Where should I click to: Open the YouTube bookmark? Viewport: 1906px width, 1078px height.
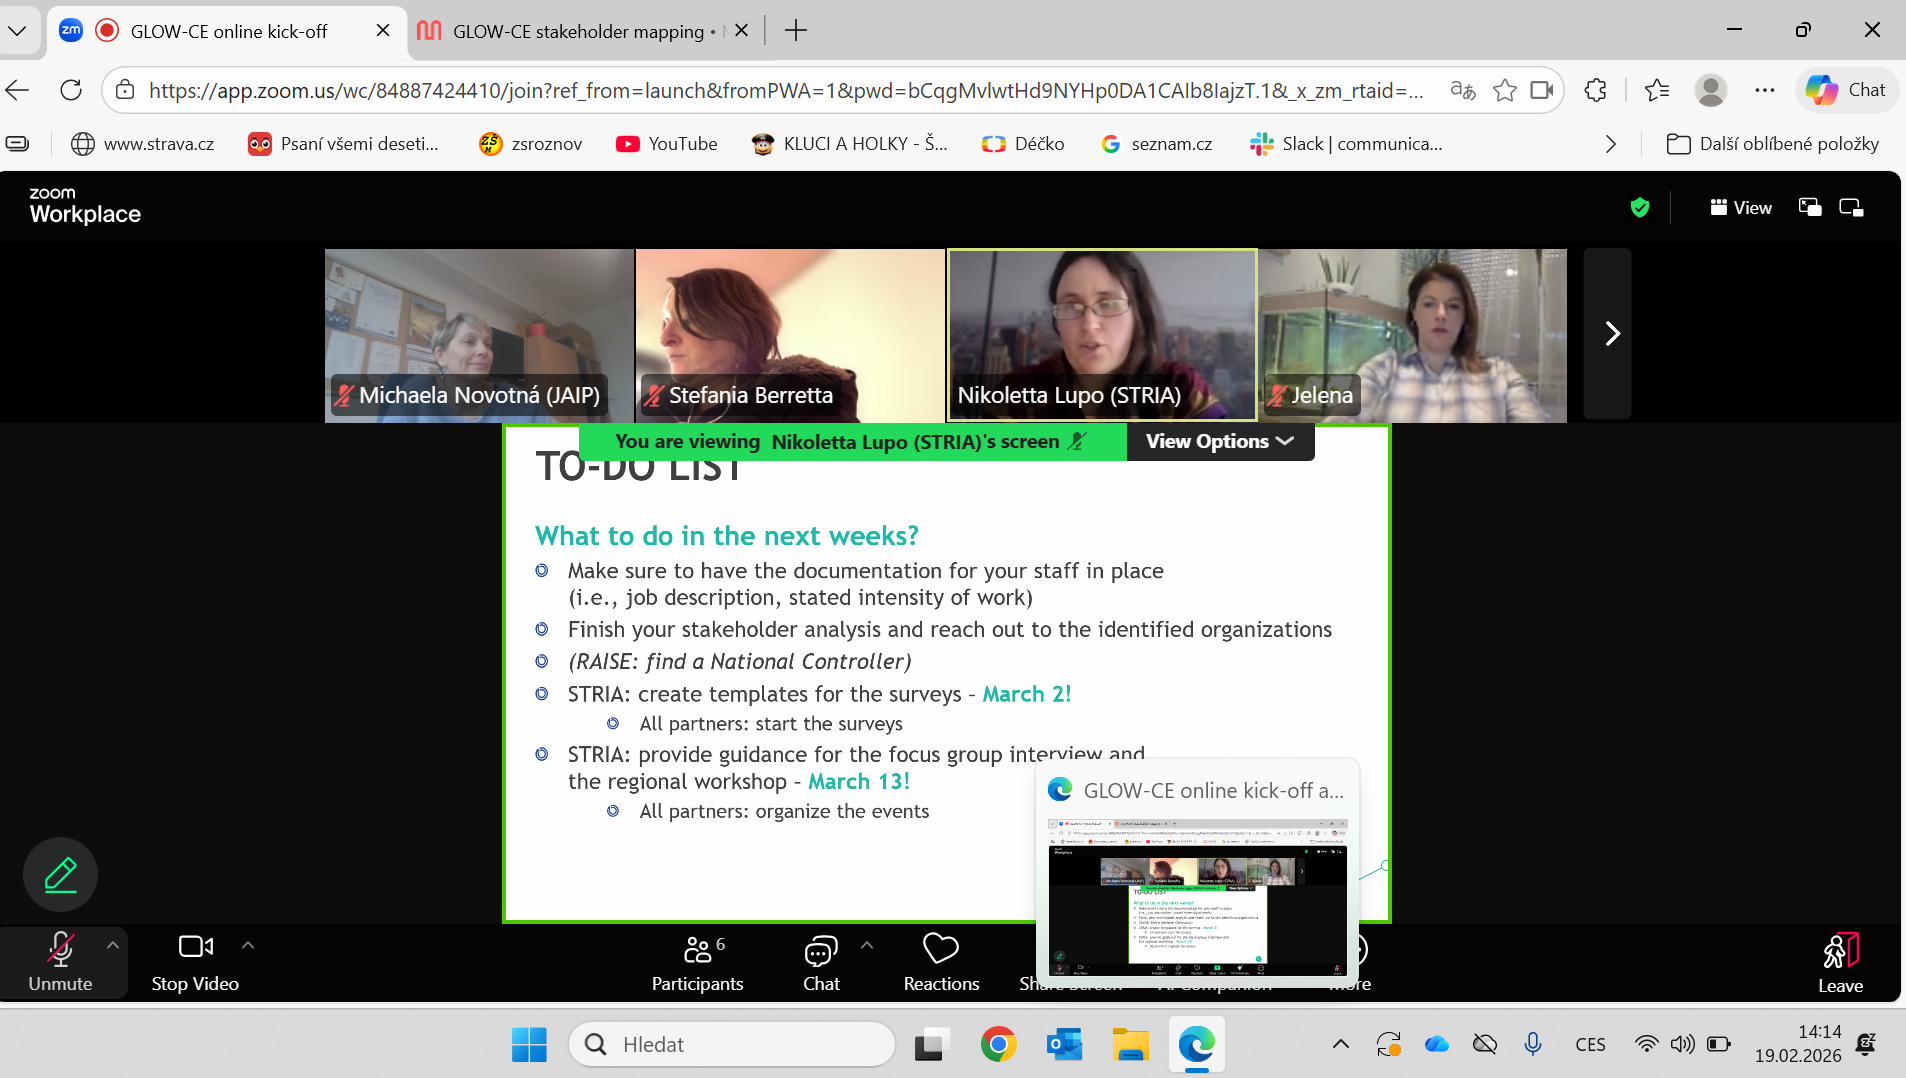[667, 144]
